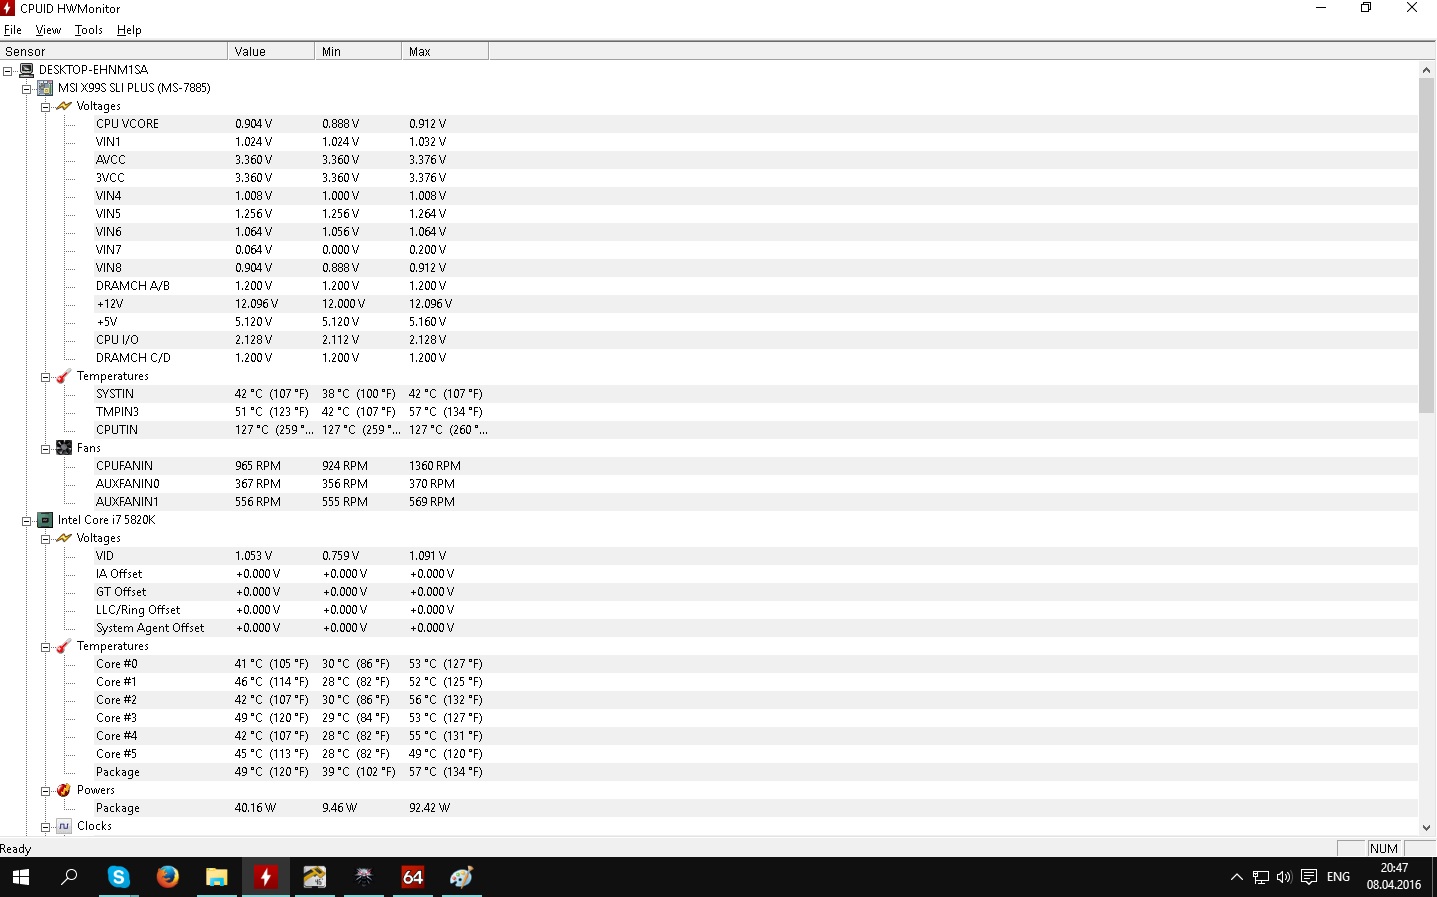Open File Explorer from the taskbar

tap(216, 877)
